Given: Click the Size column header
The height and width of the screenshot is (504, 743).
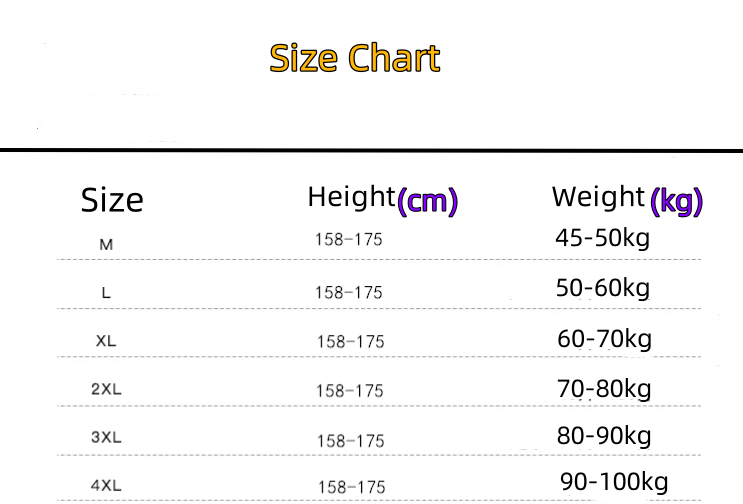Looking at the screenshot, I should pyautogui.click(x=112, y=200).
